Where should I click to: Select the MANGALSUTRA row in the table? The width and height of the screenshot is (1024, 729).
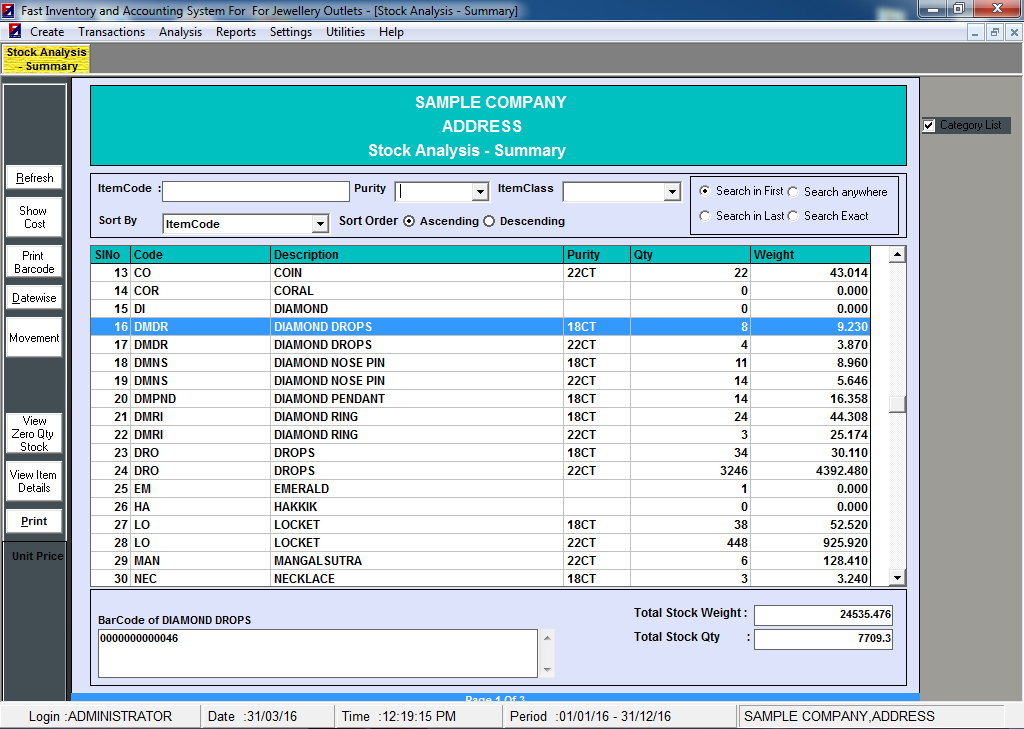tap(317, 561)
